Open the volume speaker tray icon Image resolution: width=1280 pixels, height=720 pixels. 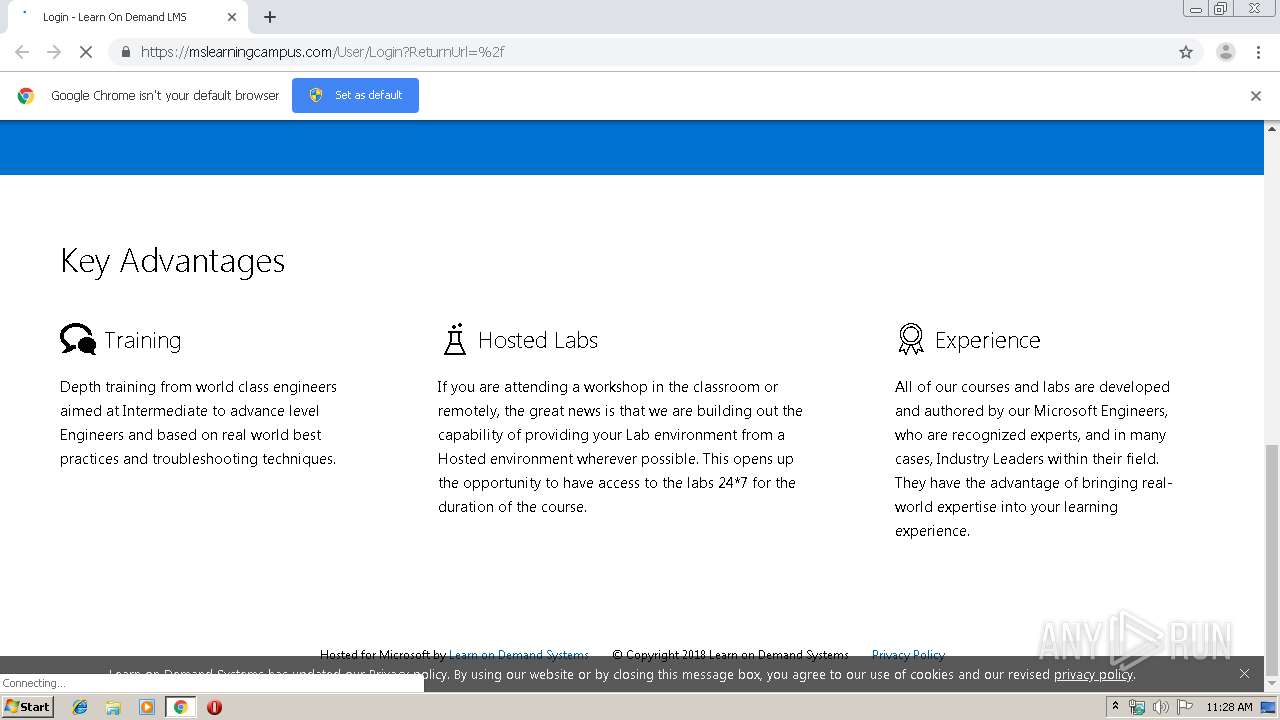[1160, 707]
